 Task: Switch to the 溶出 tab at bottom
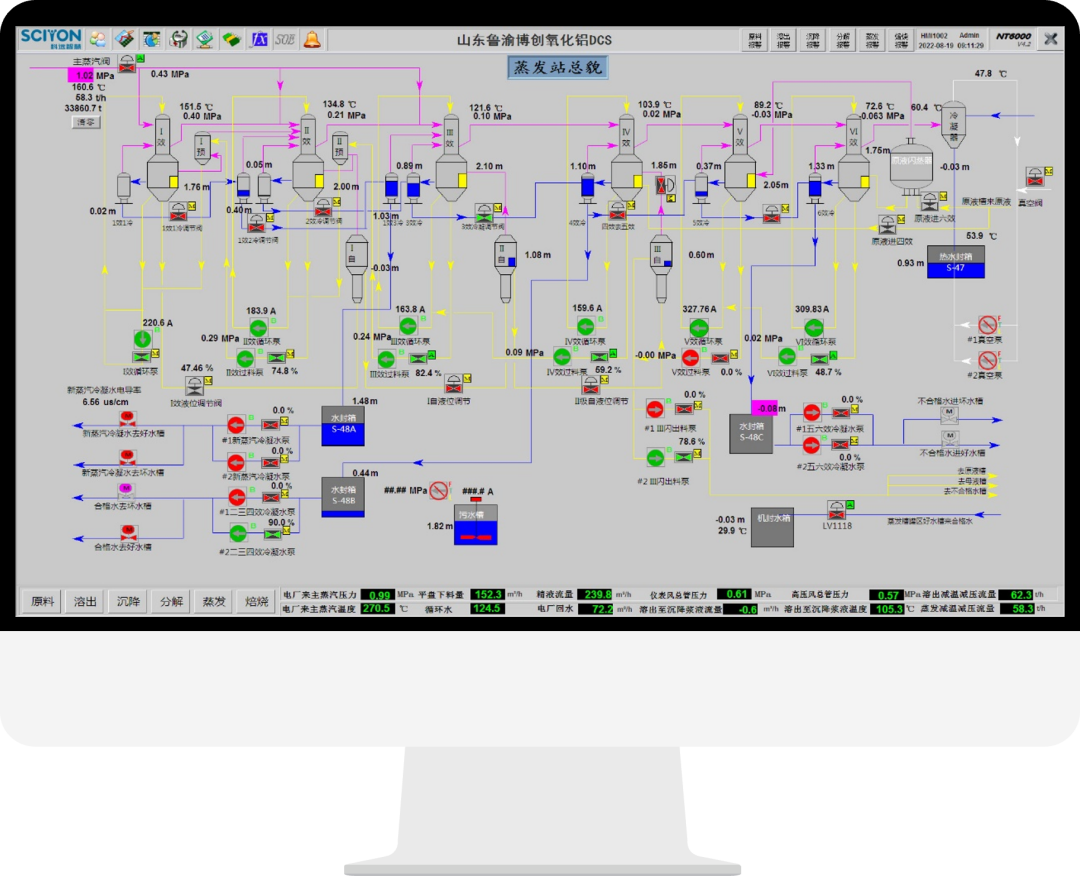click(x=85, y=601)
